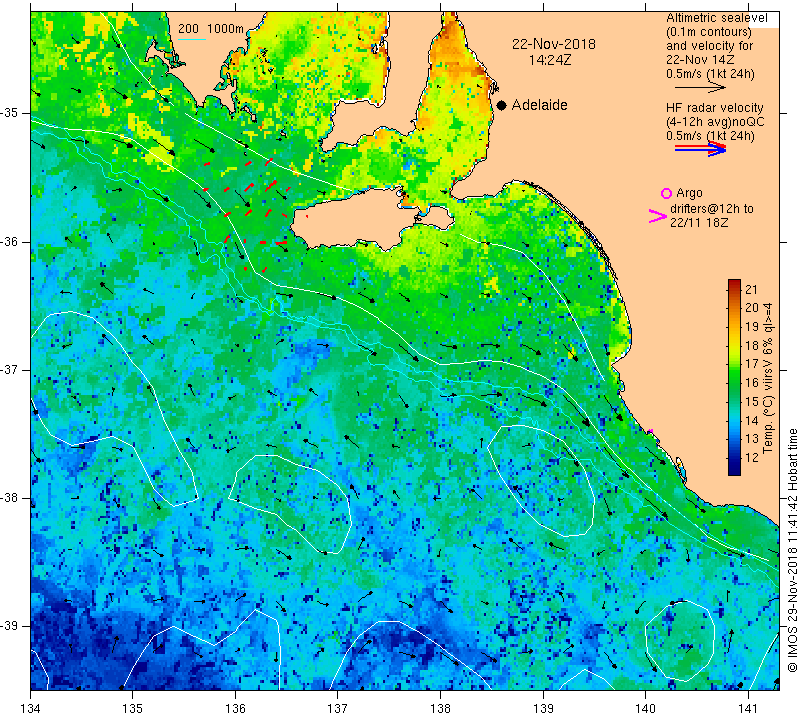
Task: Click the longitude axis label 141
Action: [x=748, y=709]
